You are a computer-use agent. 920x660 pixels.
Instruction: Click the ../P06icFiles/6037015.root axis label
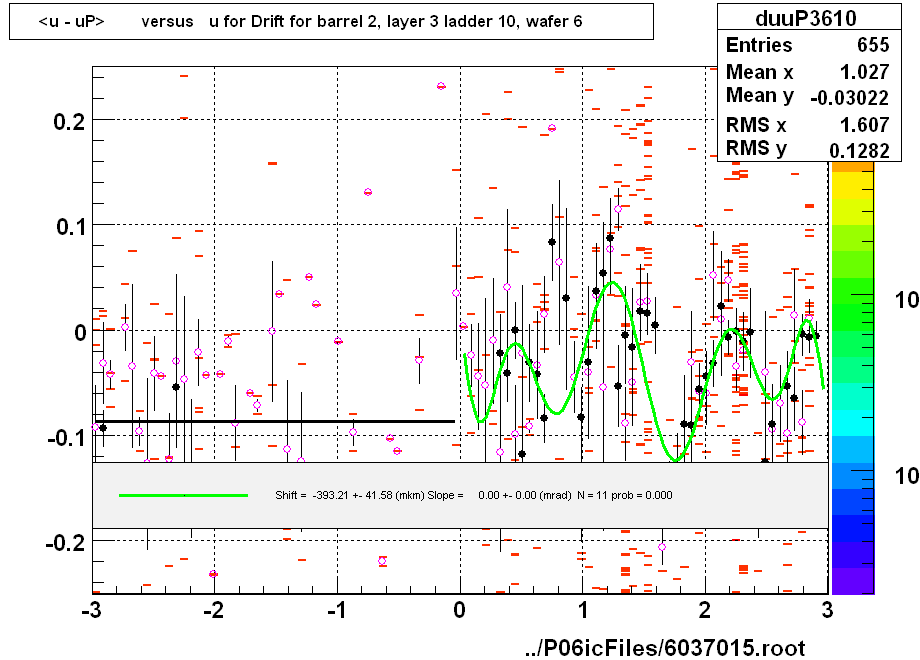coord(665,648)
